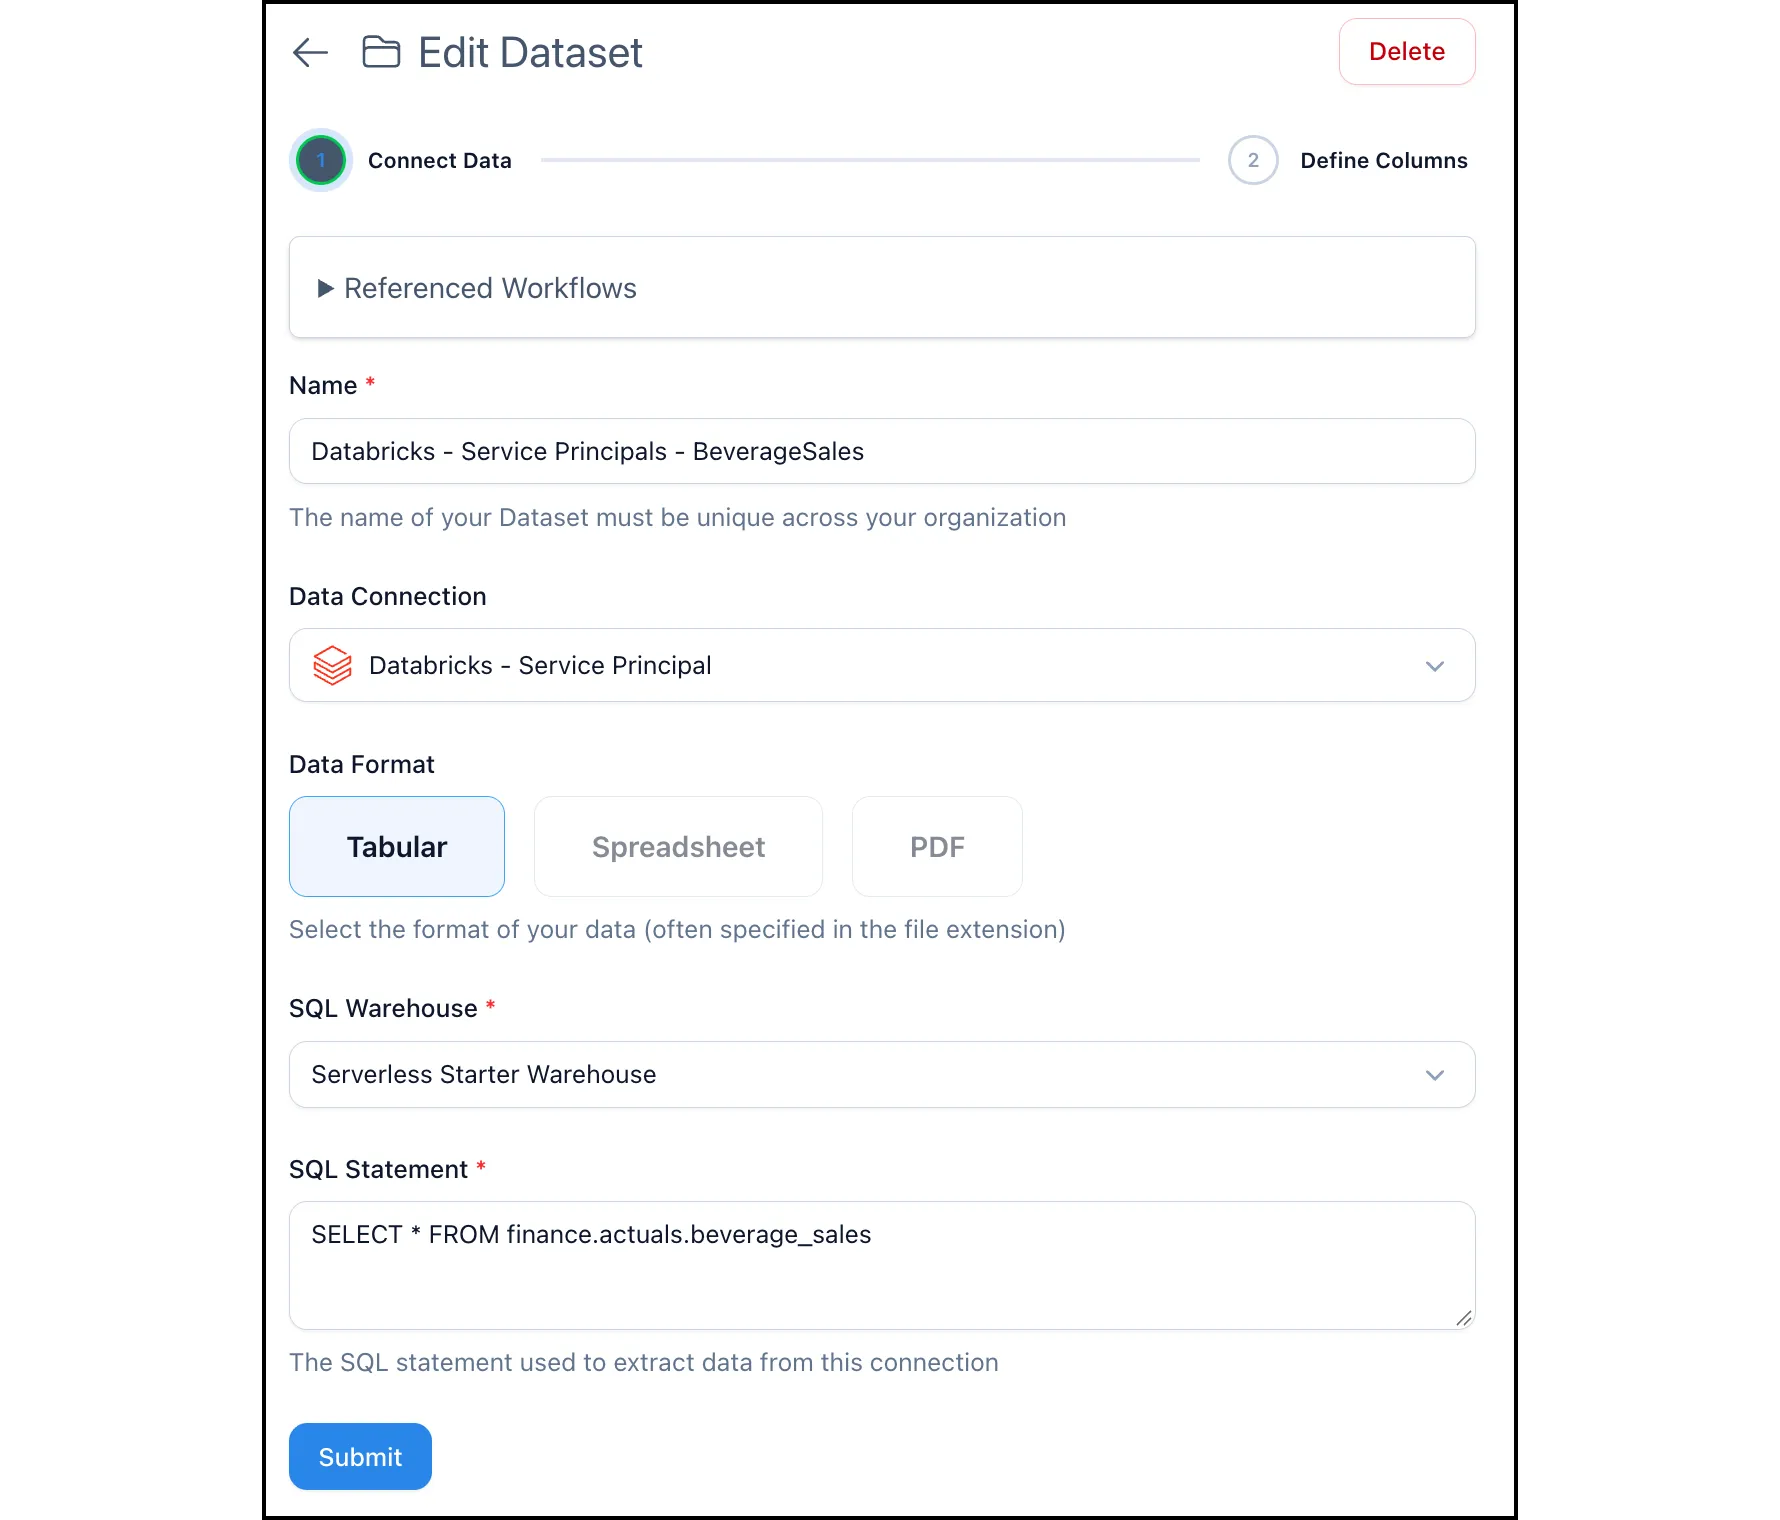Expand the Referenced Workflows section
The image size is (1780, 1520).
(x=882, y=288)
